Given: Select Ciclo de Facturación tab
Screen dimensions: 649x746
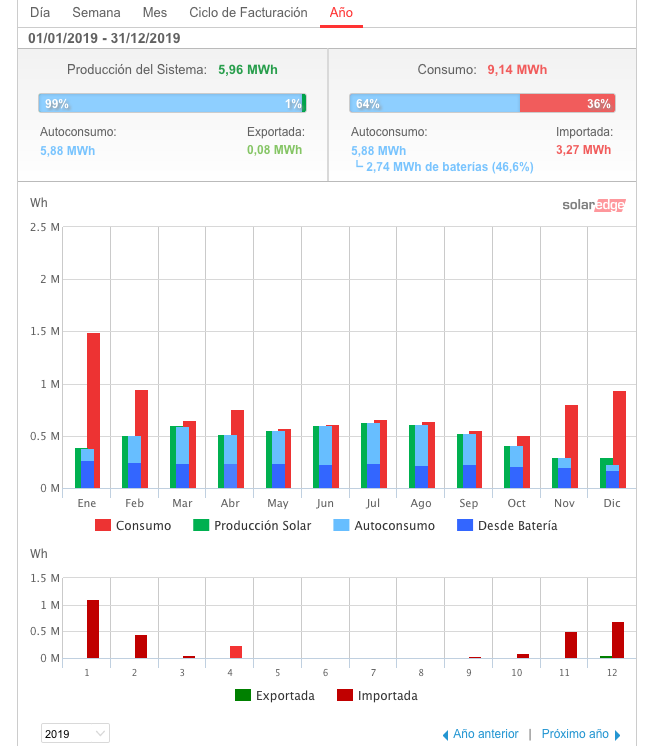Looking at the screenshot, I should pyautogui.click(x=248, y=12).
